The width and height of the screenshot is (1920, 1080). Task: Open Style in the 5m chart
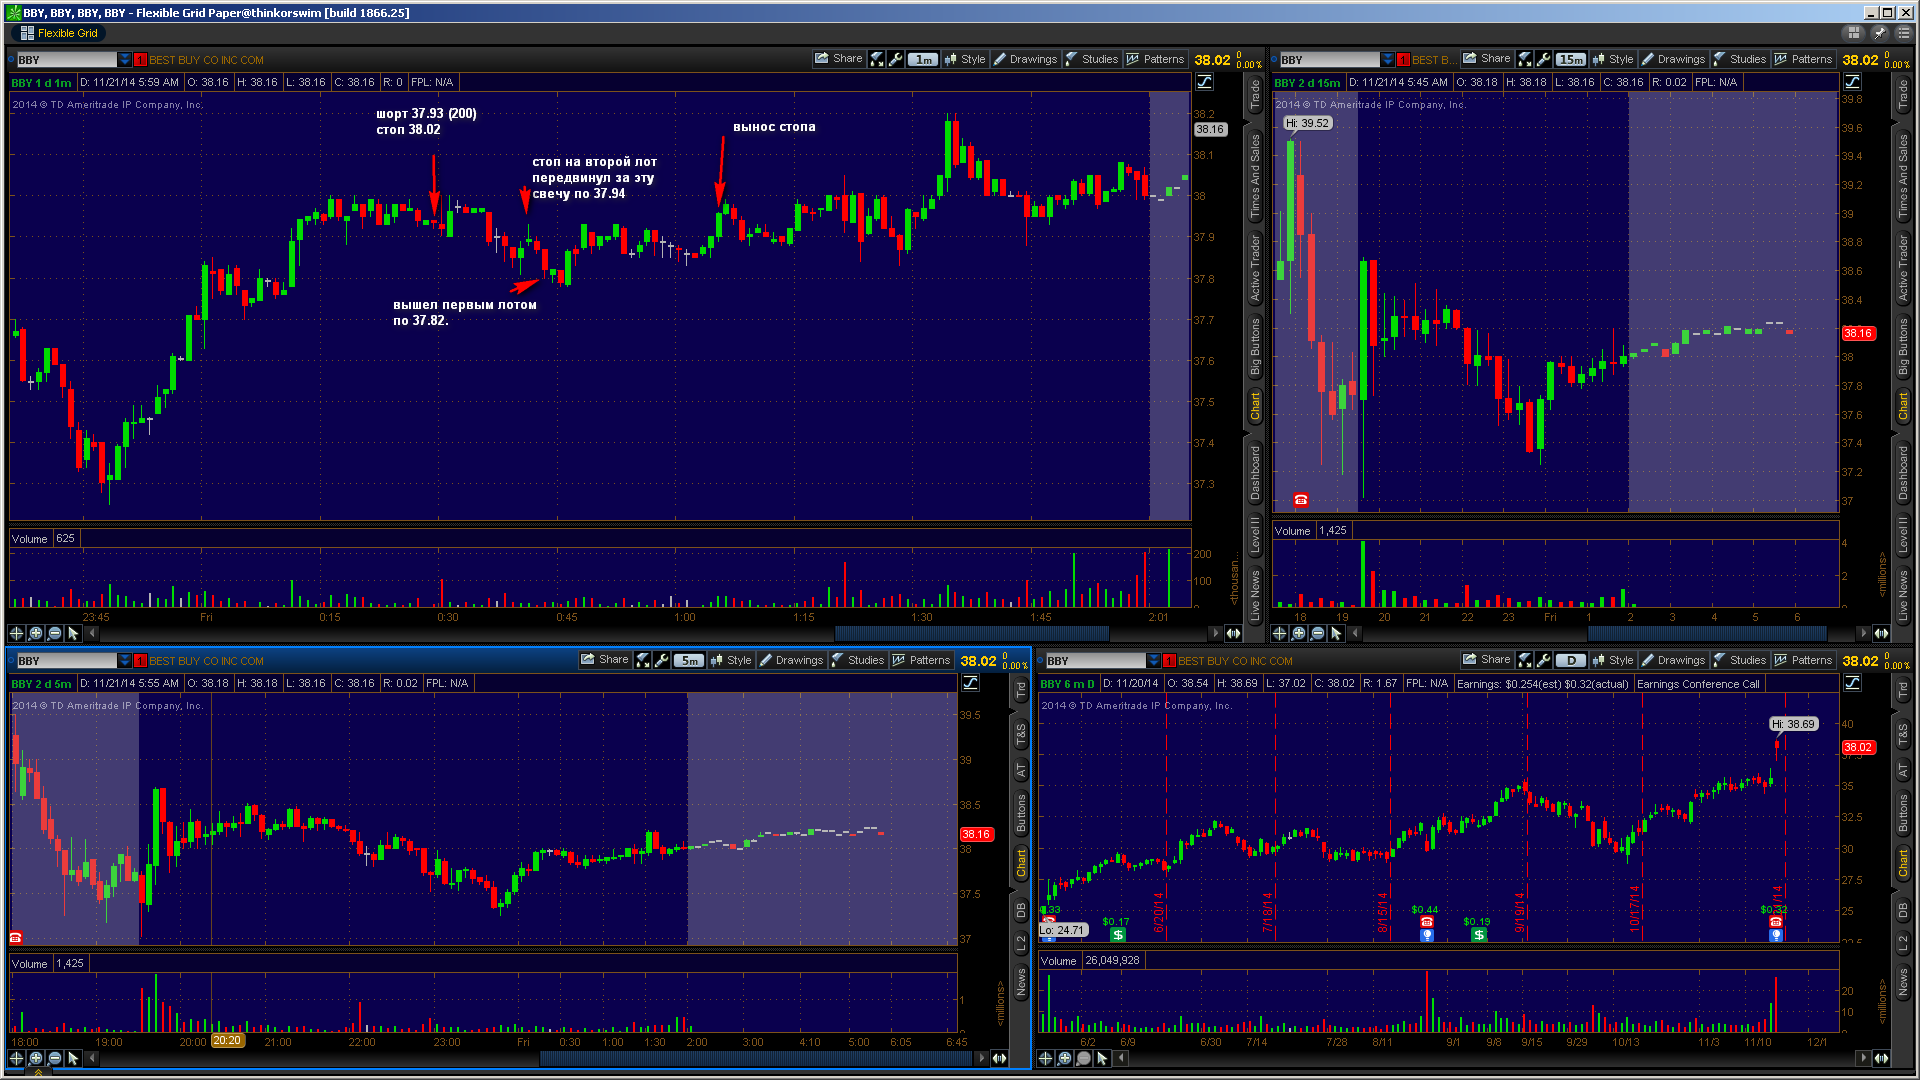click(731, 660)
